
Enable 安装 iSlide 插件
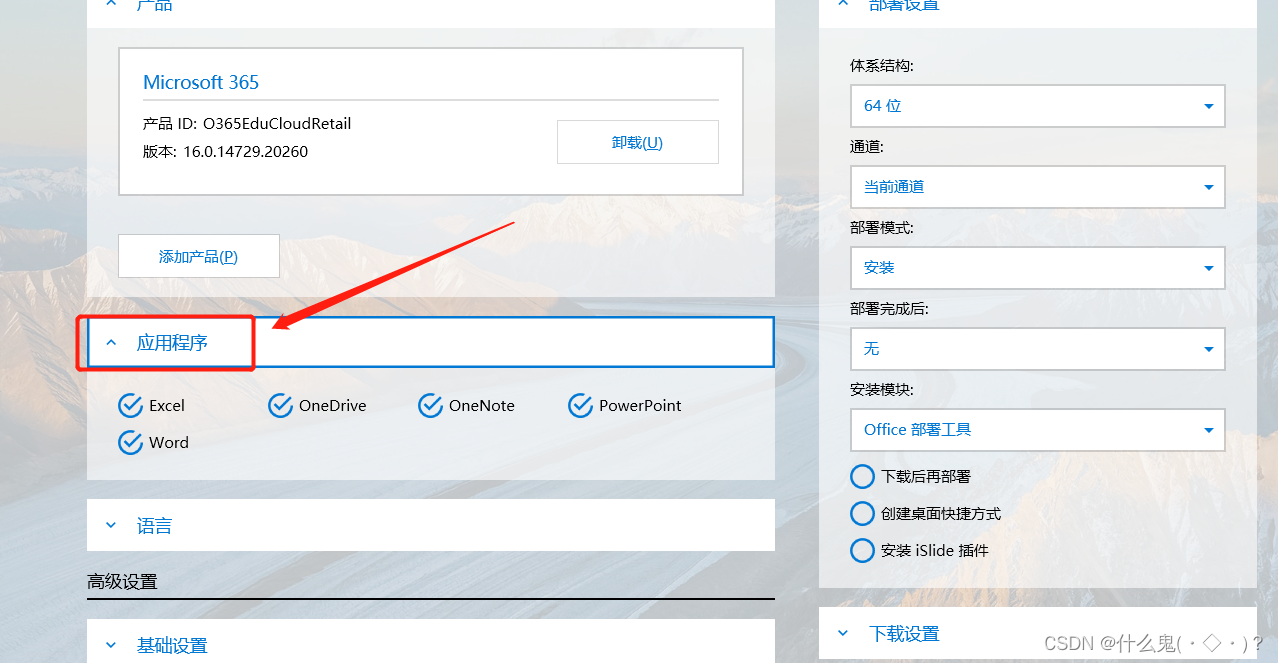[862, 550]
